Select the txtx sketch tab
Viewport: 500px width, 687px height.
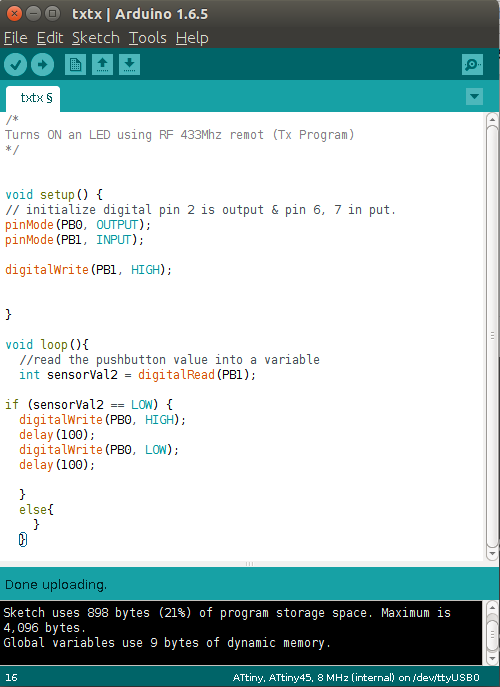(33, 98)
